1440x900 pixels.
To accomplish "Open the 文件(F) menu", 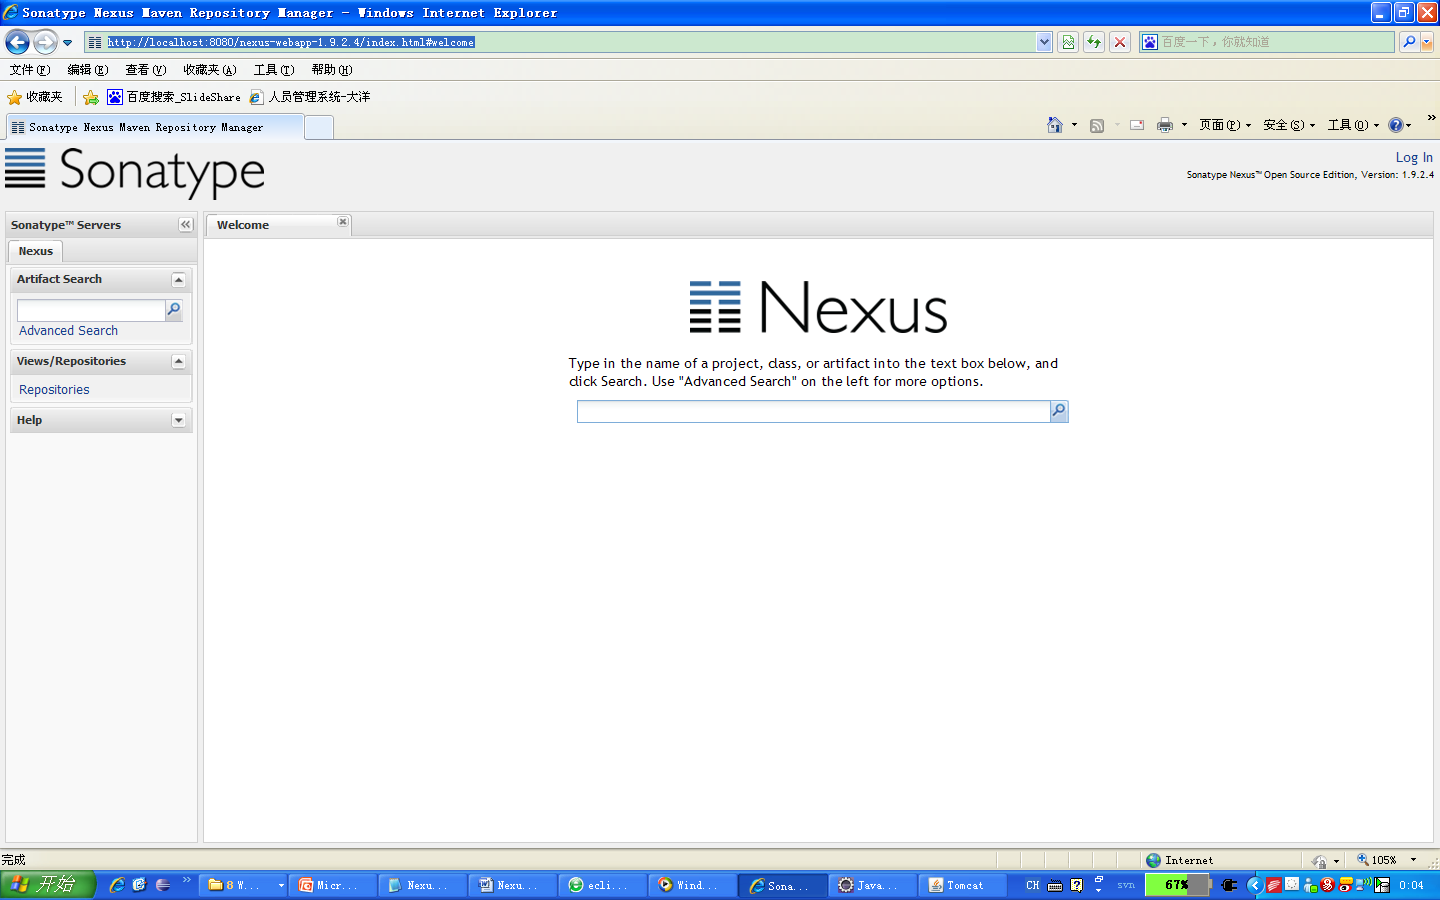I will pos(30,70).
